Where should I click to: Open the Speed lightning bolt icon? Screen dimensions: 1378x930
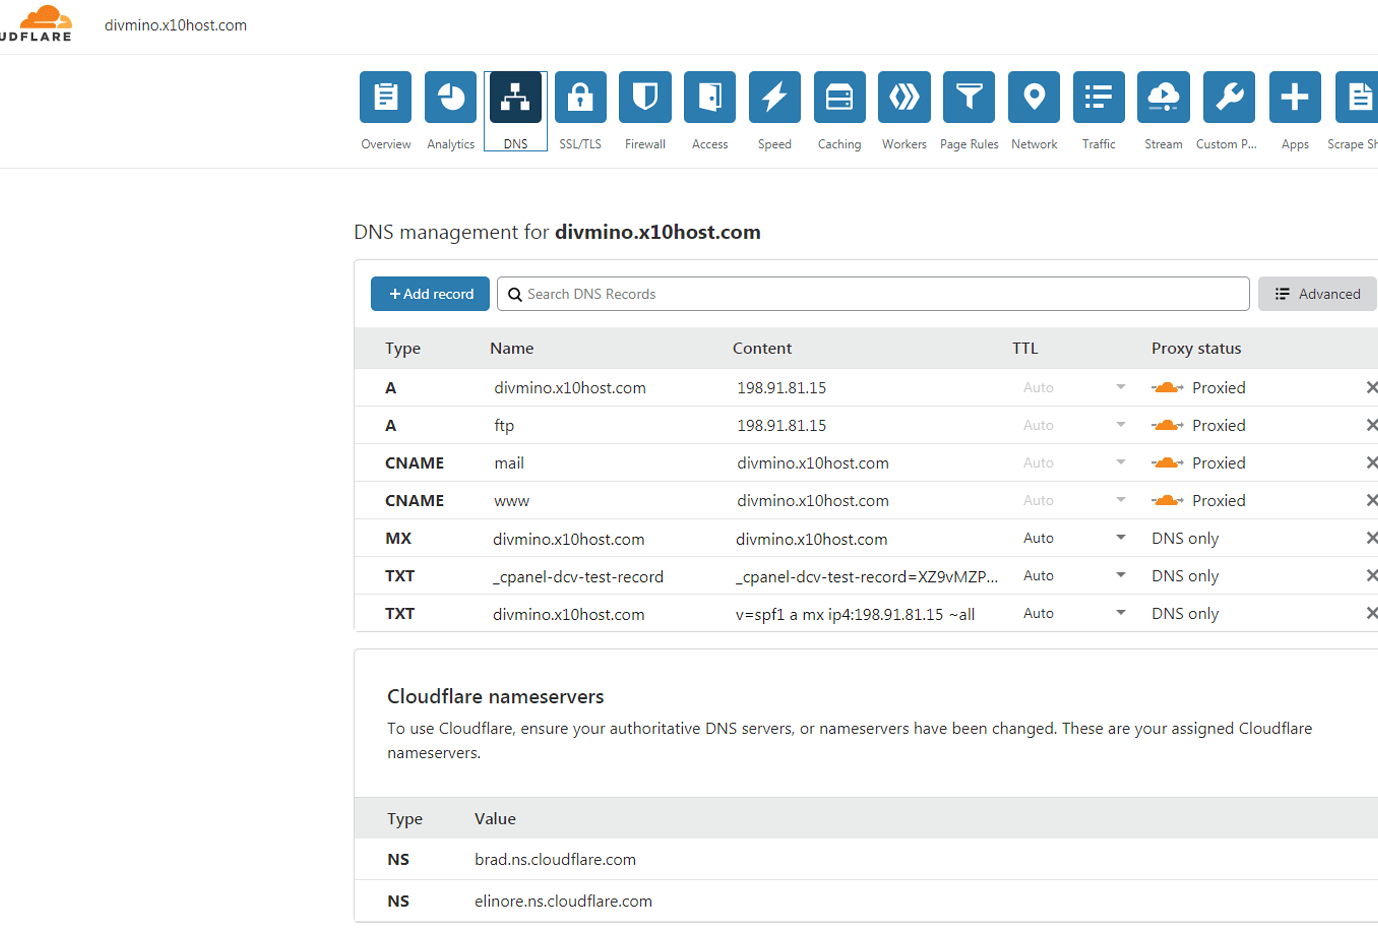coord(775,97)
